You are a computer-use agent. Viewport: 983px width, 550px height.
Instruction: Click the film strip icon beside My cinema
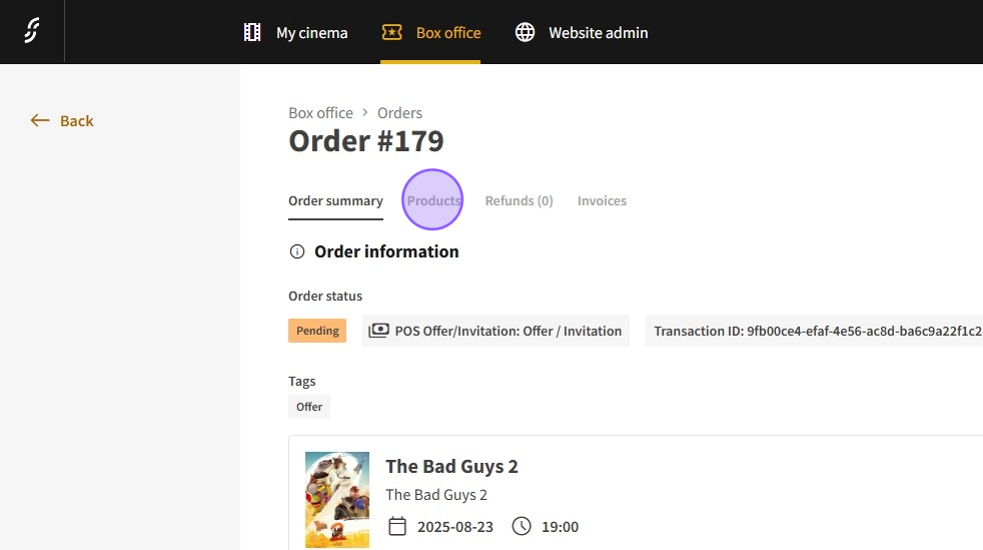tap(252, 33)
